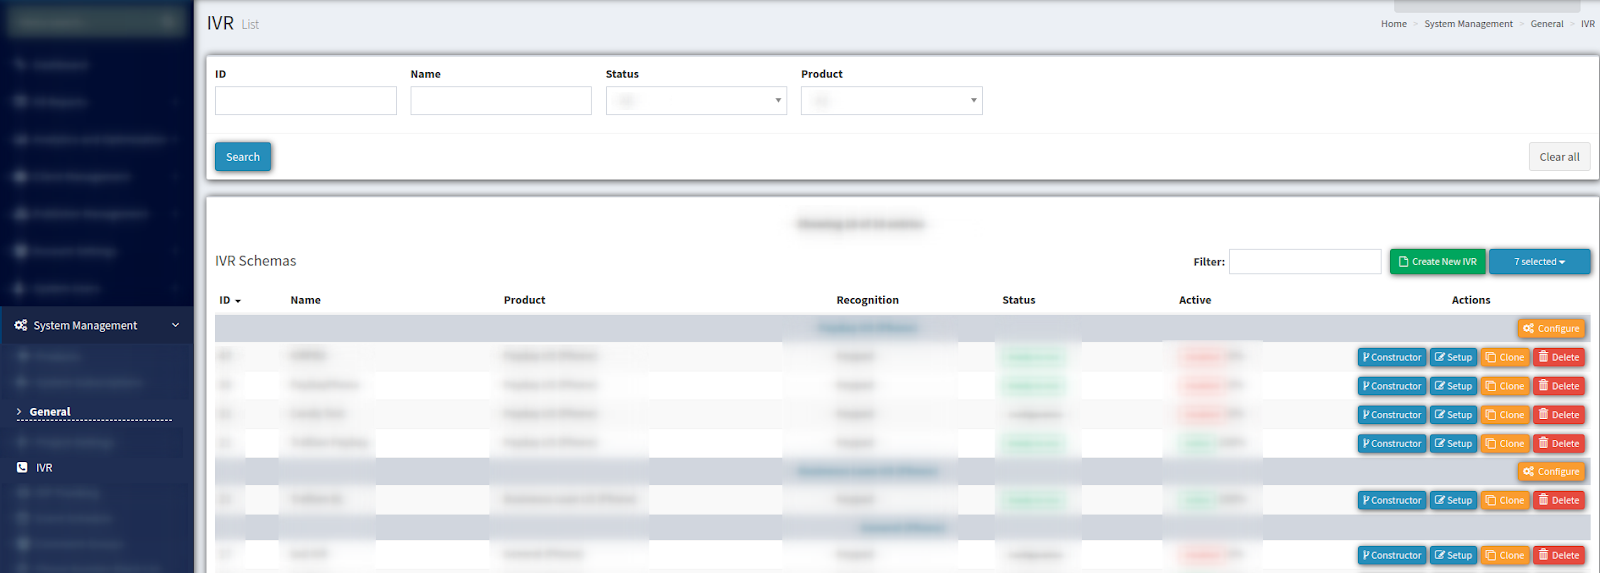Image resolution: width=1600 pixels, height=573 pixels.
Task: Click the first group's Configure button
Action: coord(1551,329)
